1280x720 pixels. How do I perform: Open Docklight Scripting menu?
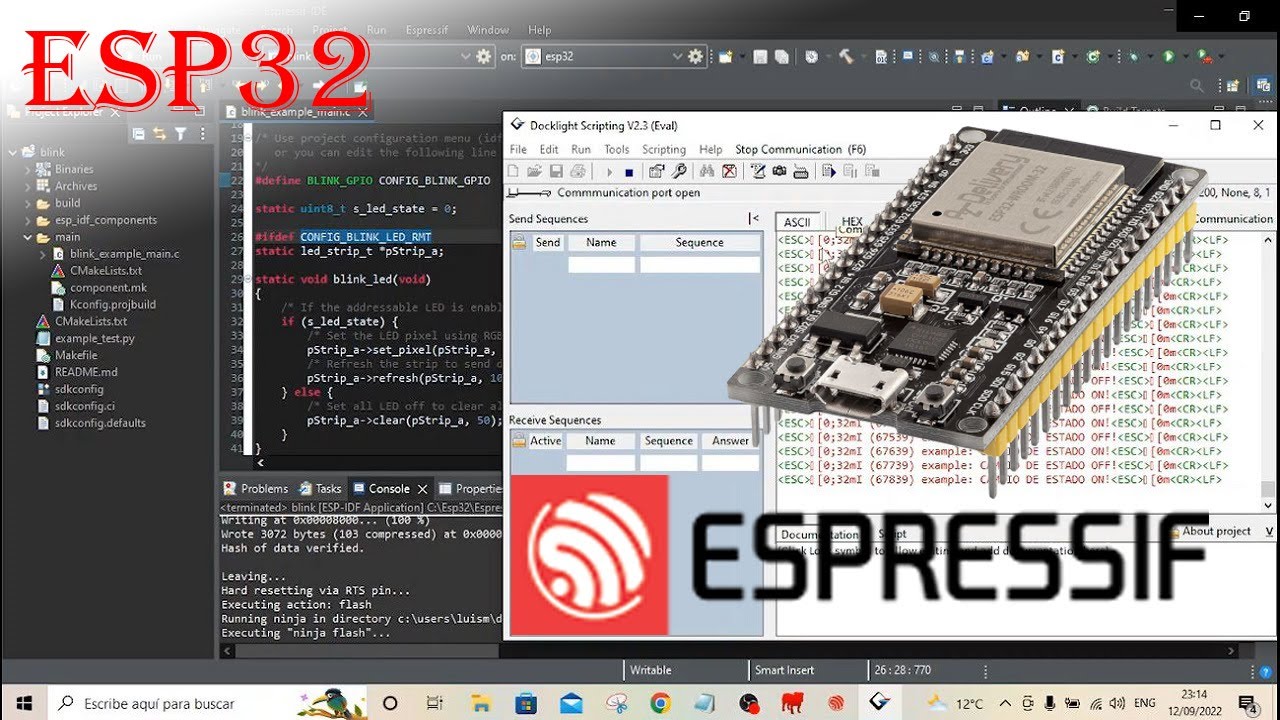[664, 149]
